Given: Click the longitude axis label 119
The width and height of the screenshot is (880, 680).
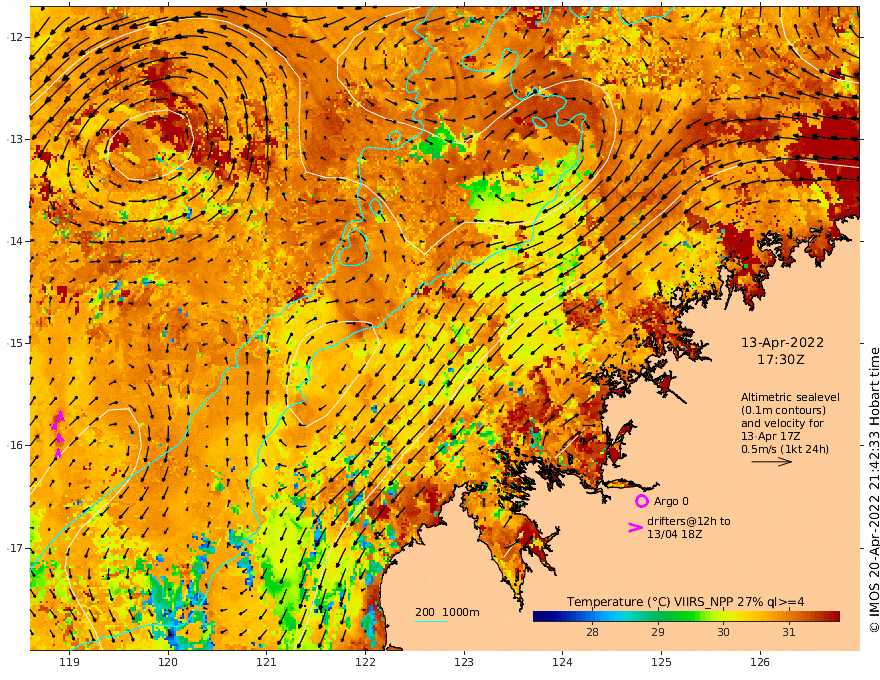Looking at the screenshot, I should click(x=70, y=663).
